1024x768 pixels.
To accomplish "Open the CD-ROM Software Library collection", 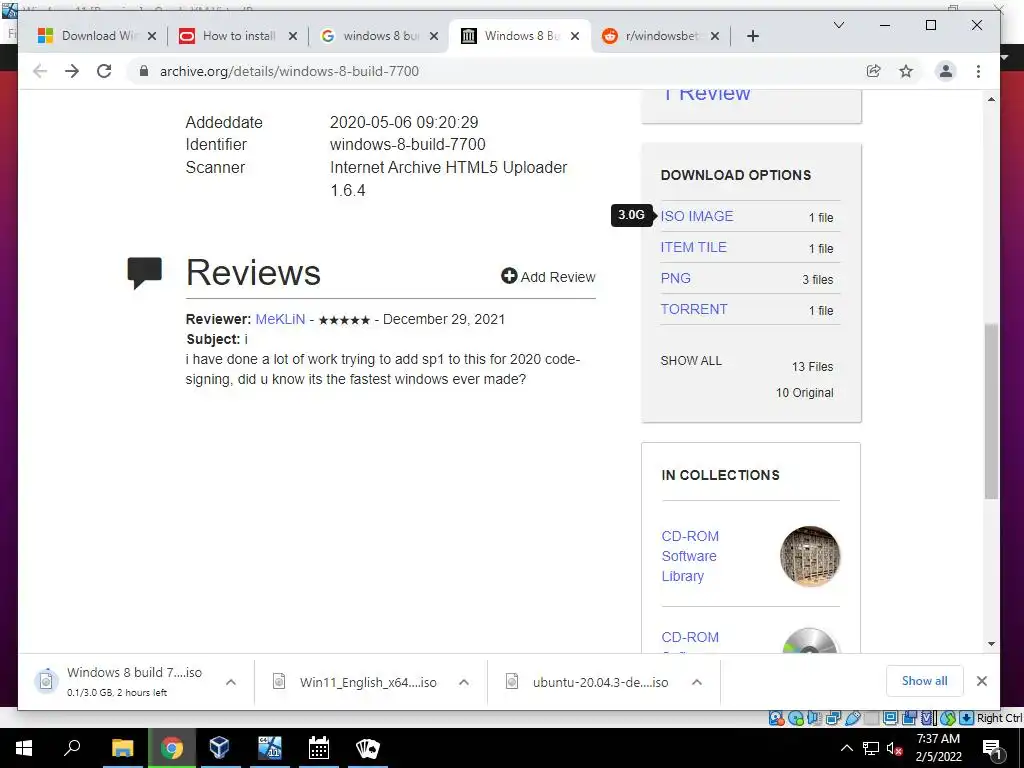I will point(690,556).
